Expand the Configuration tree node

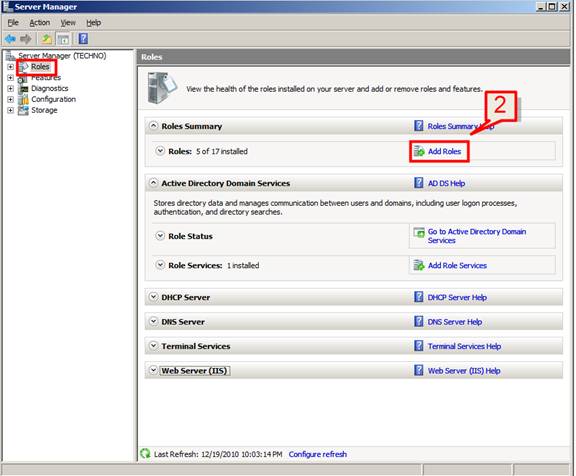10,99
